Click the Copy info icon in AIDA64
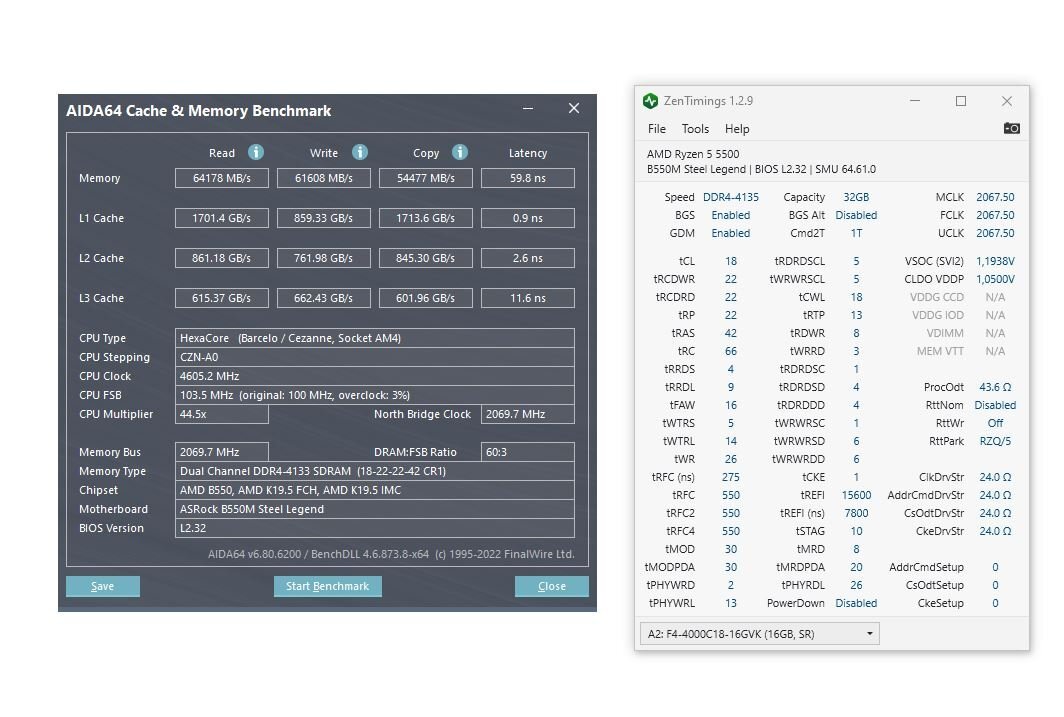 pos(460,152)
